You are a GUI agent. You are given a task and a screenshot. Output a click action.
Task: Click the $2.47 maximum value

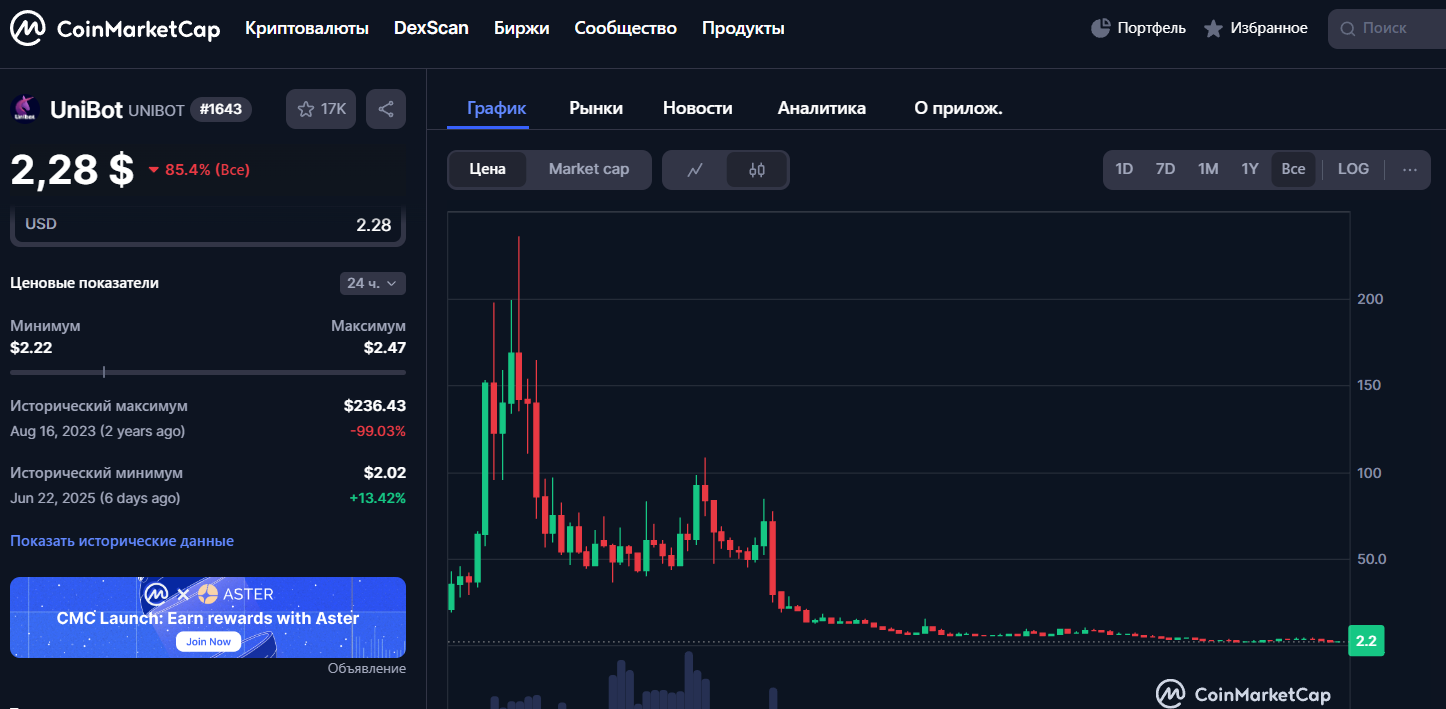coord(385,348)
